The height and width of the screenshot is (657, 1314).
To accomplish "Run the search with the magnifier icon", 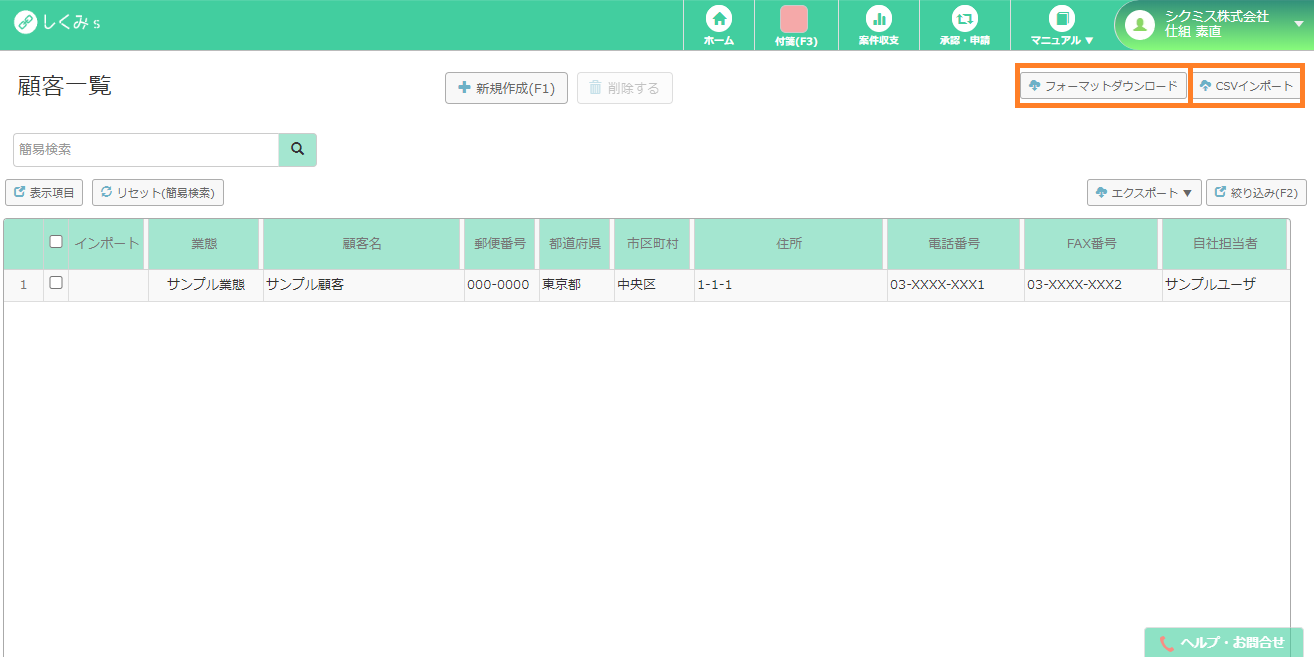I will (x=296, y=149).
